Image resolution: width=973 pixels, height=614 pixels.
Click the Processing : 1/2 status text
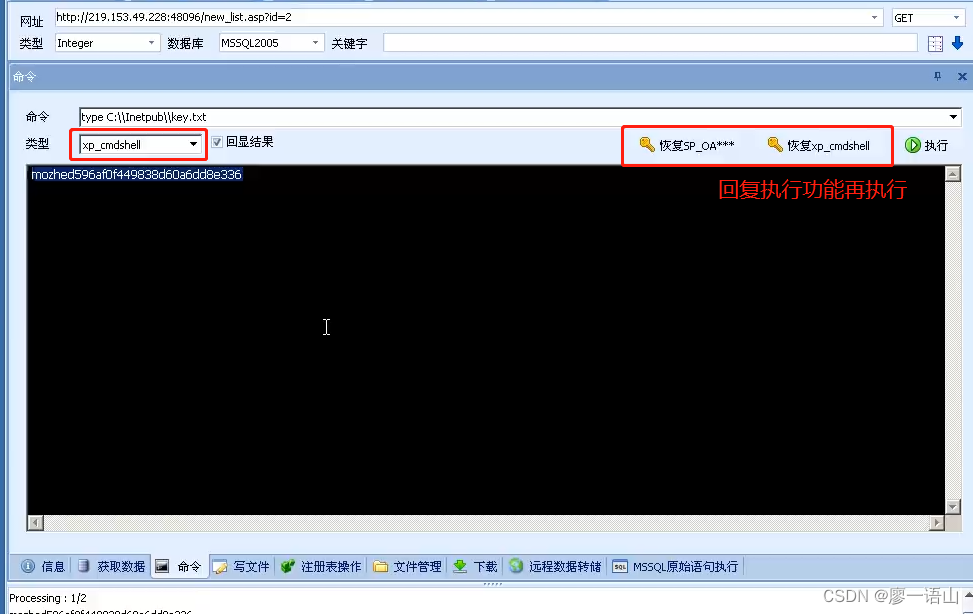tap(48, 598)
